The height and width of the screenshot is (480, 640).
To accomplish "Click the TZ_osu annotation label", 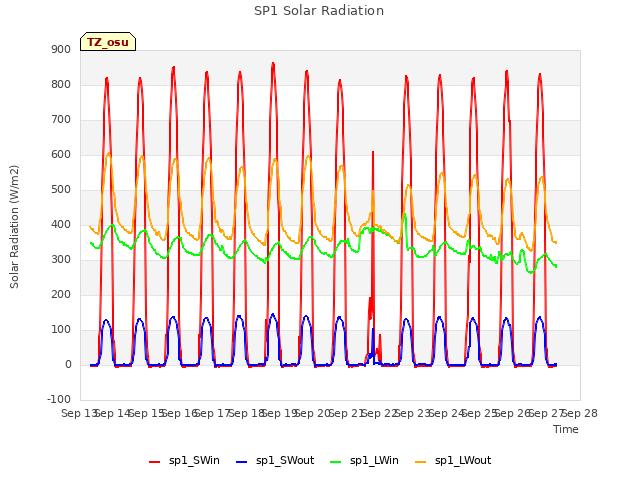I will coord(108,42).
